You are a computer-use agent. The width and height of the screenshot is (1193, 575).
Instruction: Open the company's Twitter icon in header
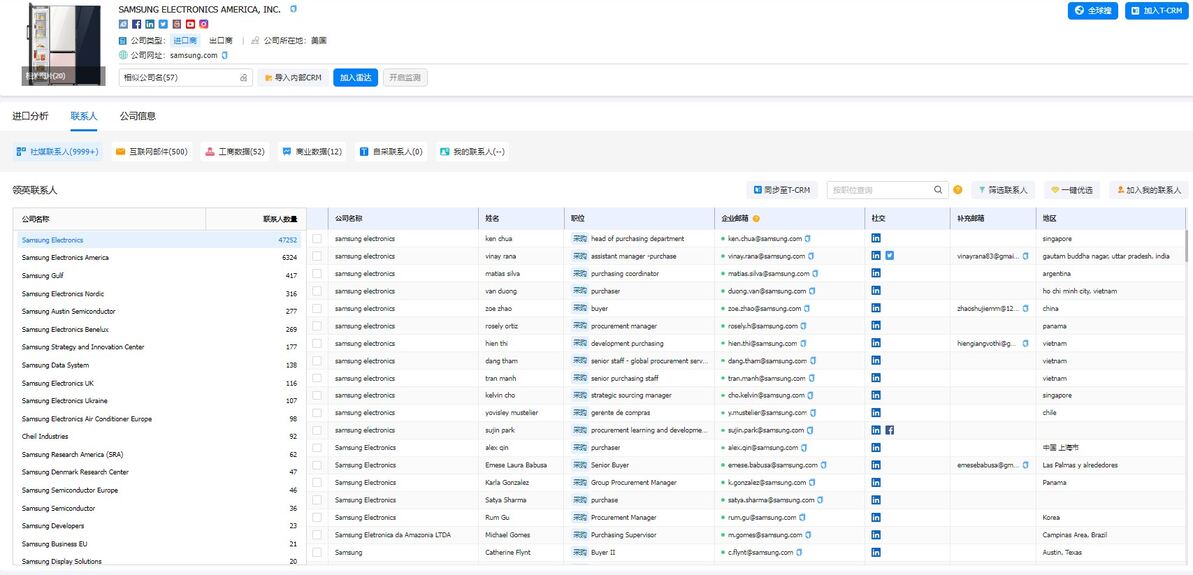point(164,24)
